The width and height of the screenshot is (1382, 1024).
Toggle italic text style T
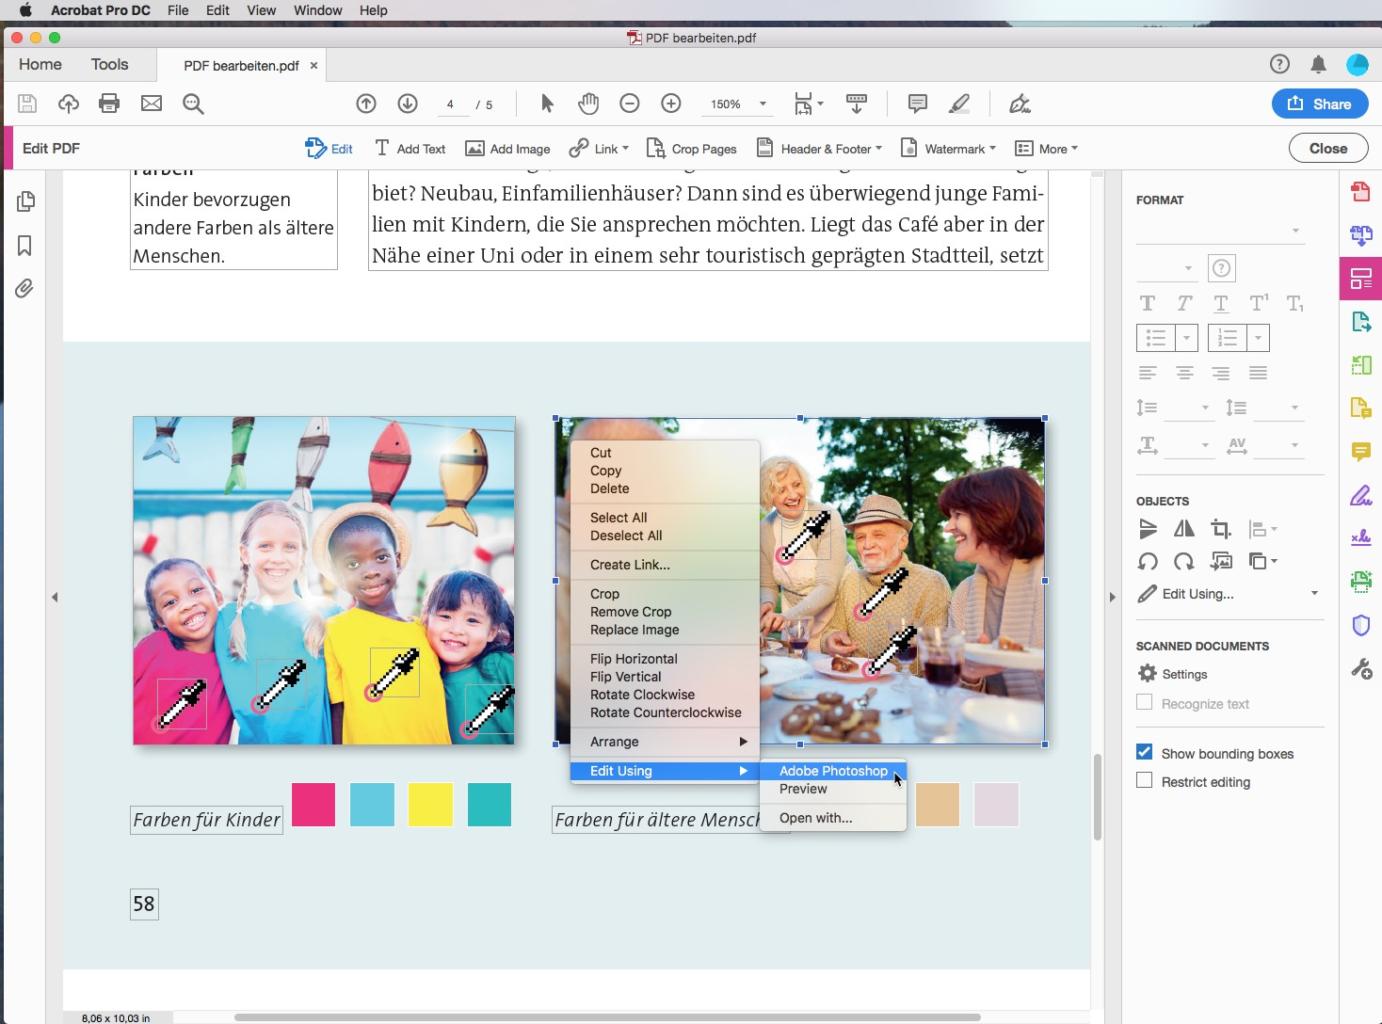[x=1184, y=303]
